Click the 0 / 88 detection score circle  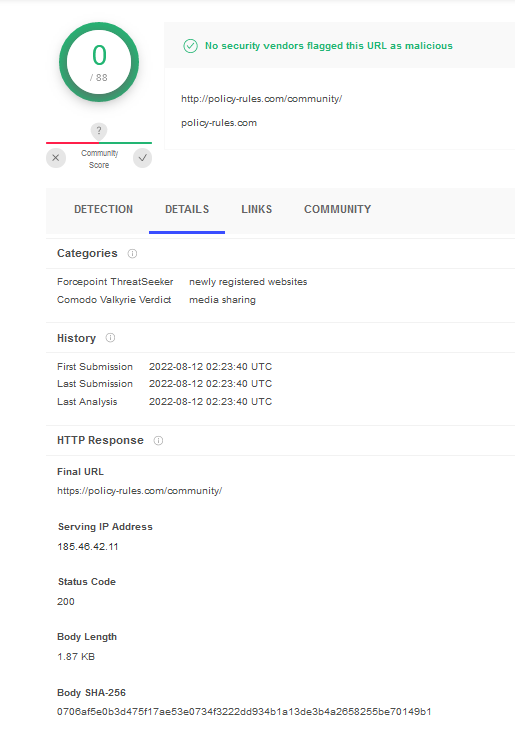coord(99,62)
